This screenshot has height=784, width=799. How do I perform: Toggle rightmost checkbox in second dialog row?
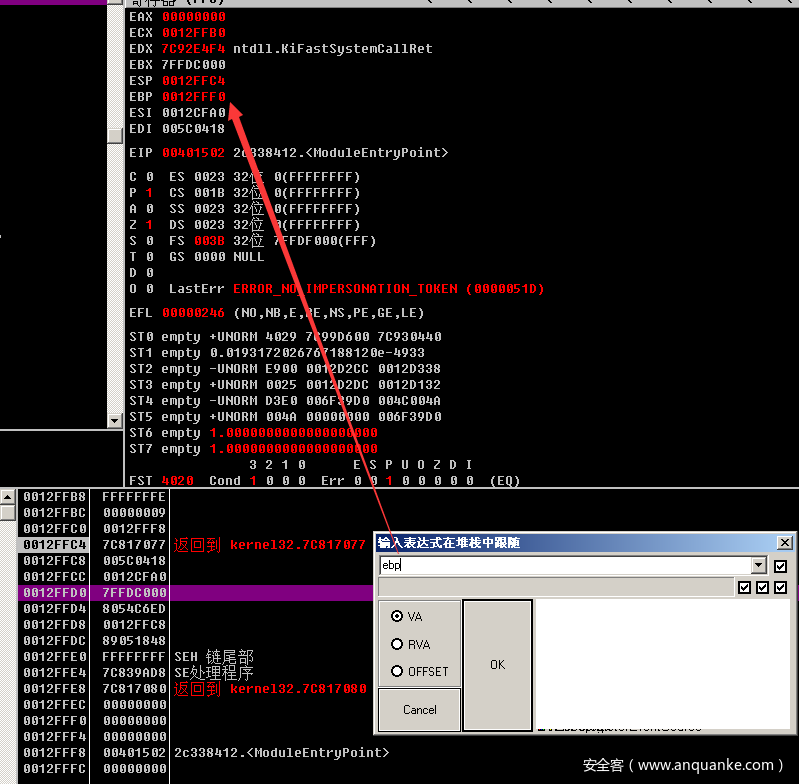pos(781,587)
